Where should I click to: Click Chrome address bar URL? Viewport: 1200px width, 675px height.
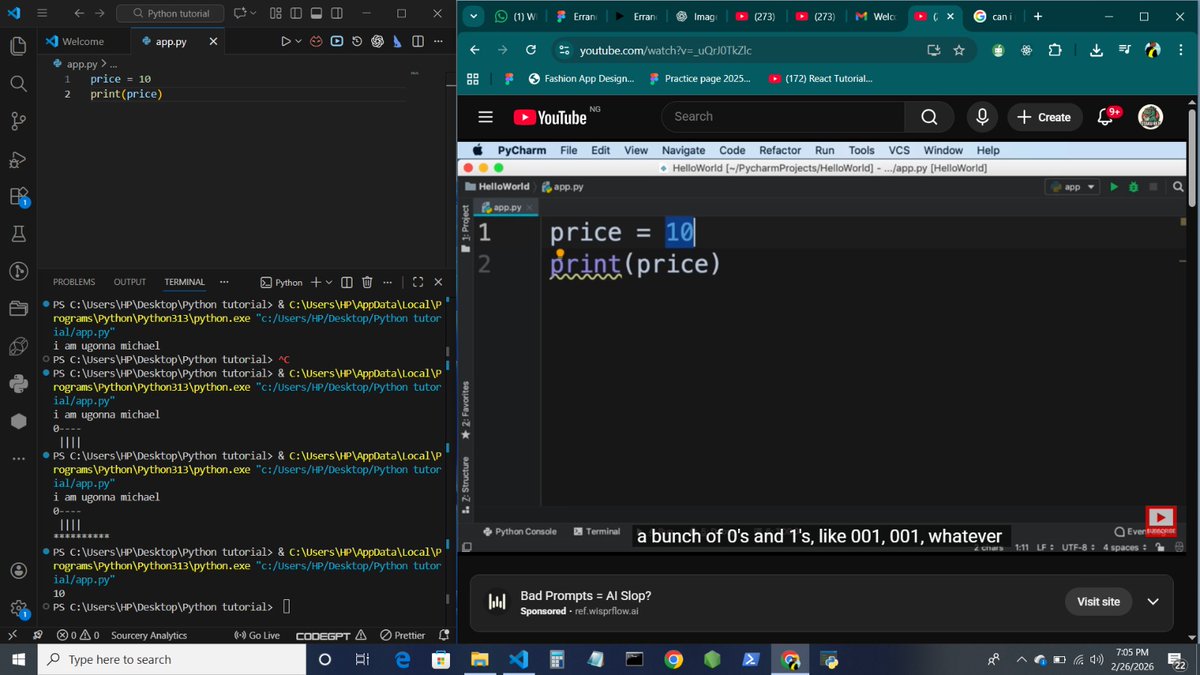pyautogui.click(x=666, y=50)
